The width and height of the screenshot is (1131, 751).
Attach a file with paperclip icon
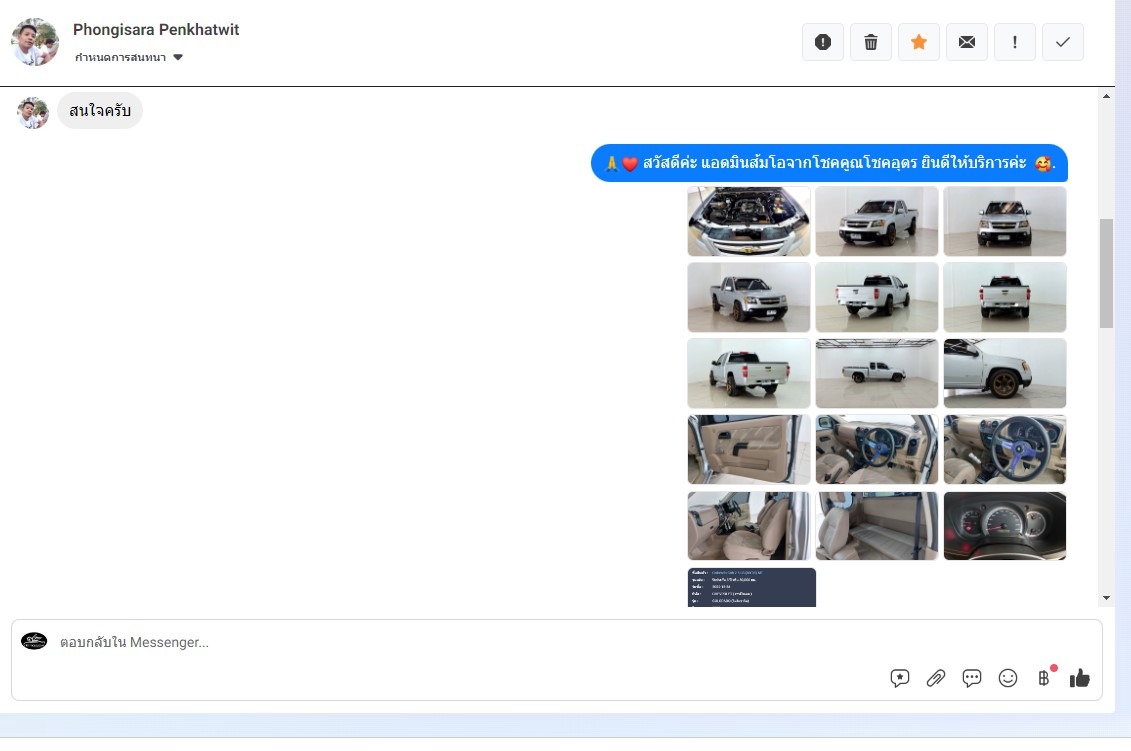936,678
